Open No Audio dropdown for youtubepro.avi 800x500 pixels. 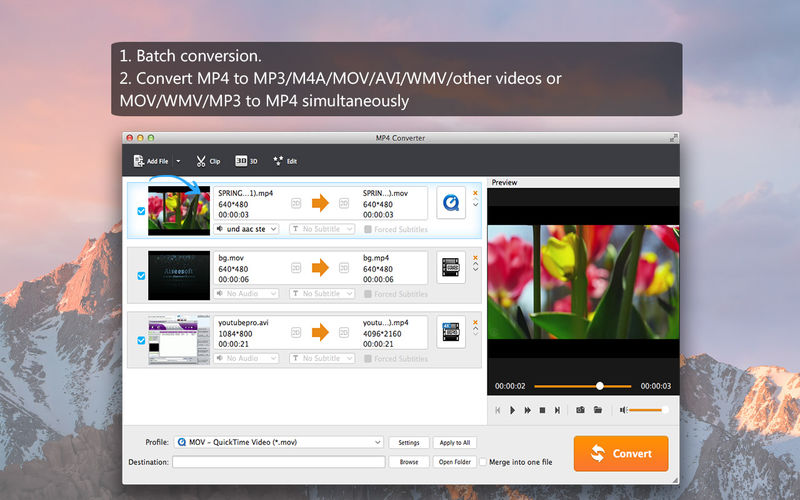coord(246,359)
